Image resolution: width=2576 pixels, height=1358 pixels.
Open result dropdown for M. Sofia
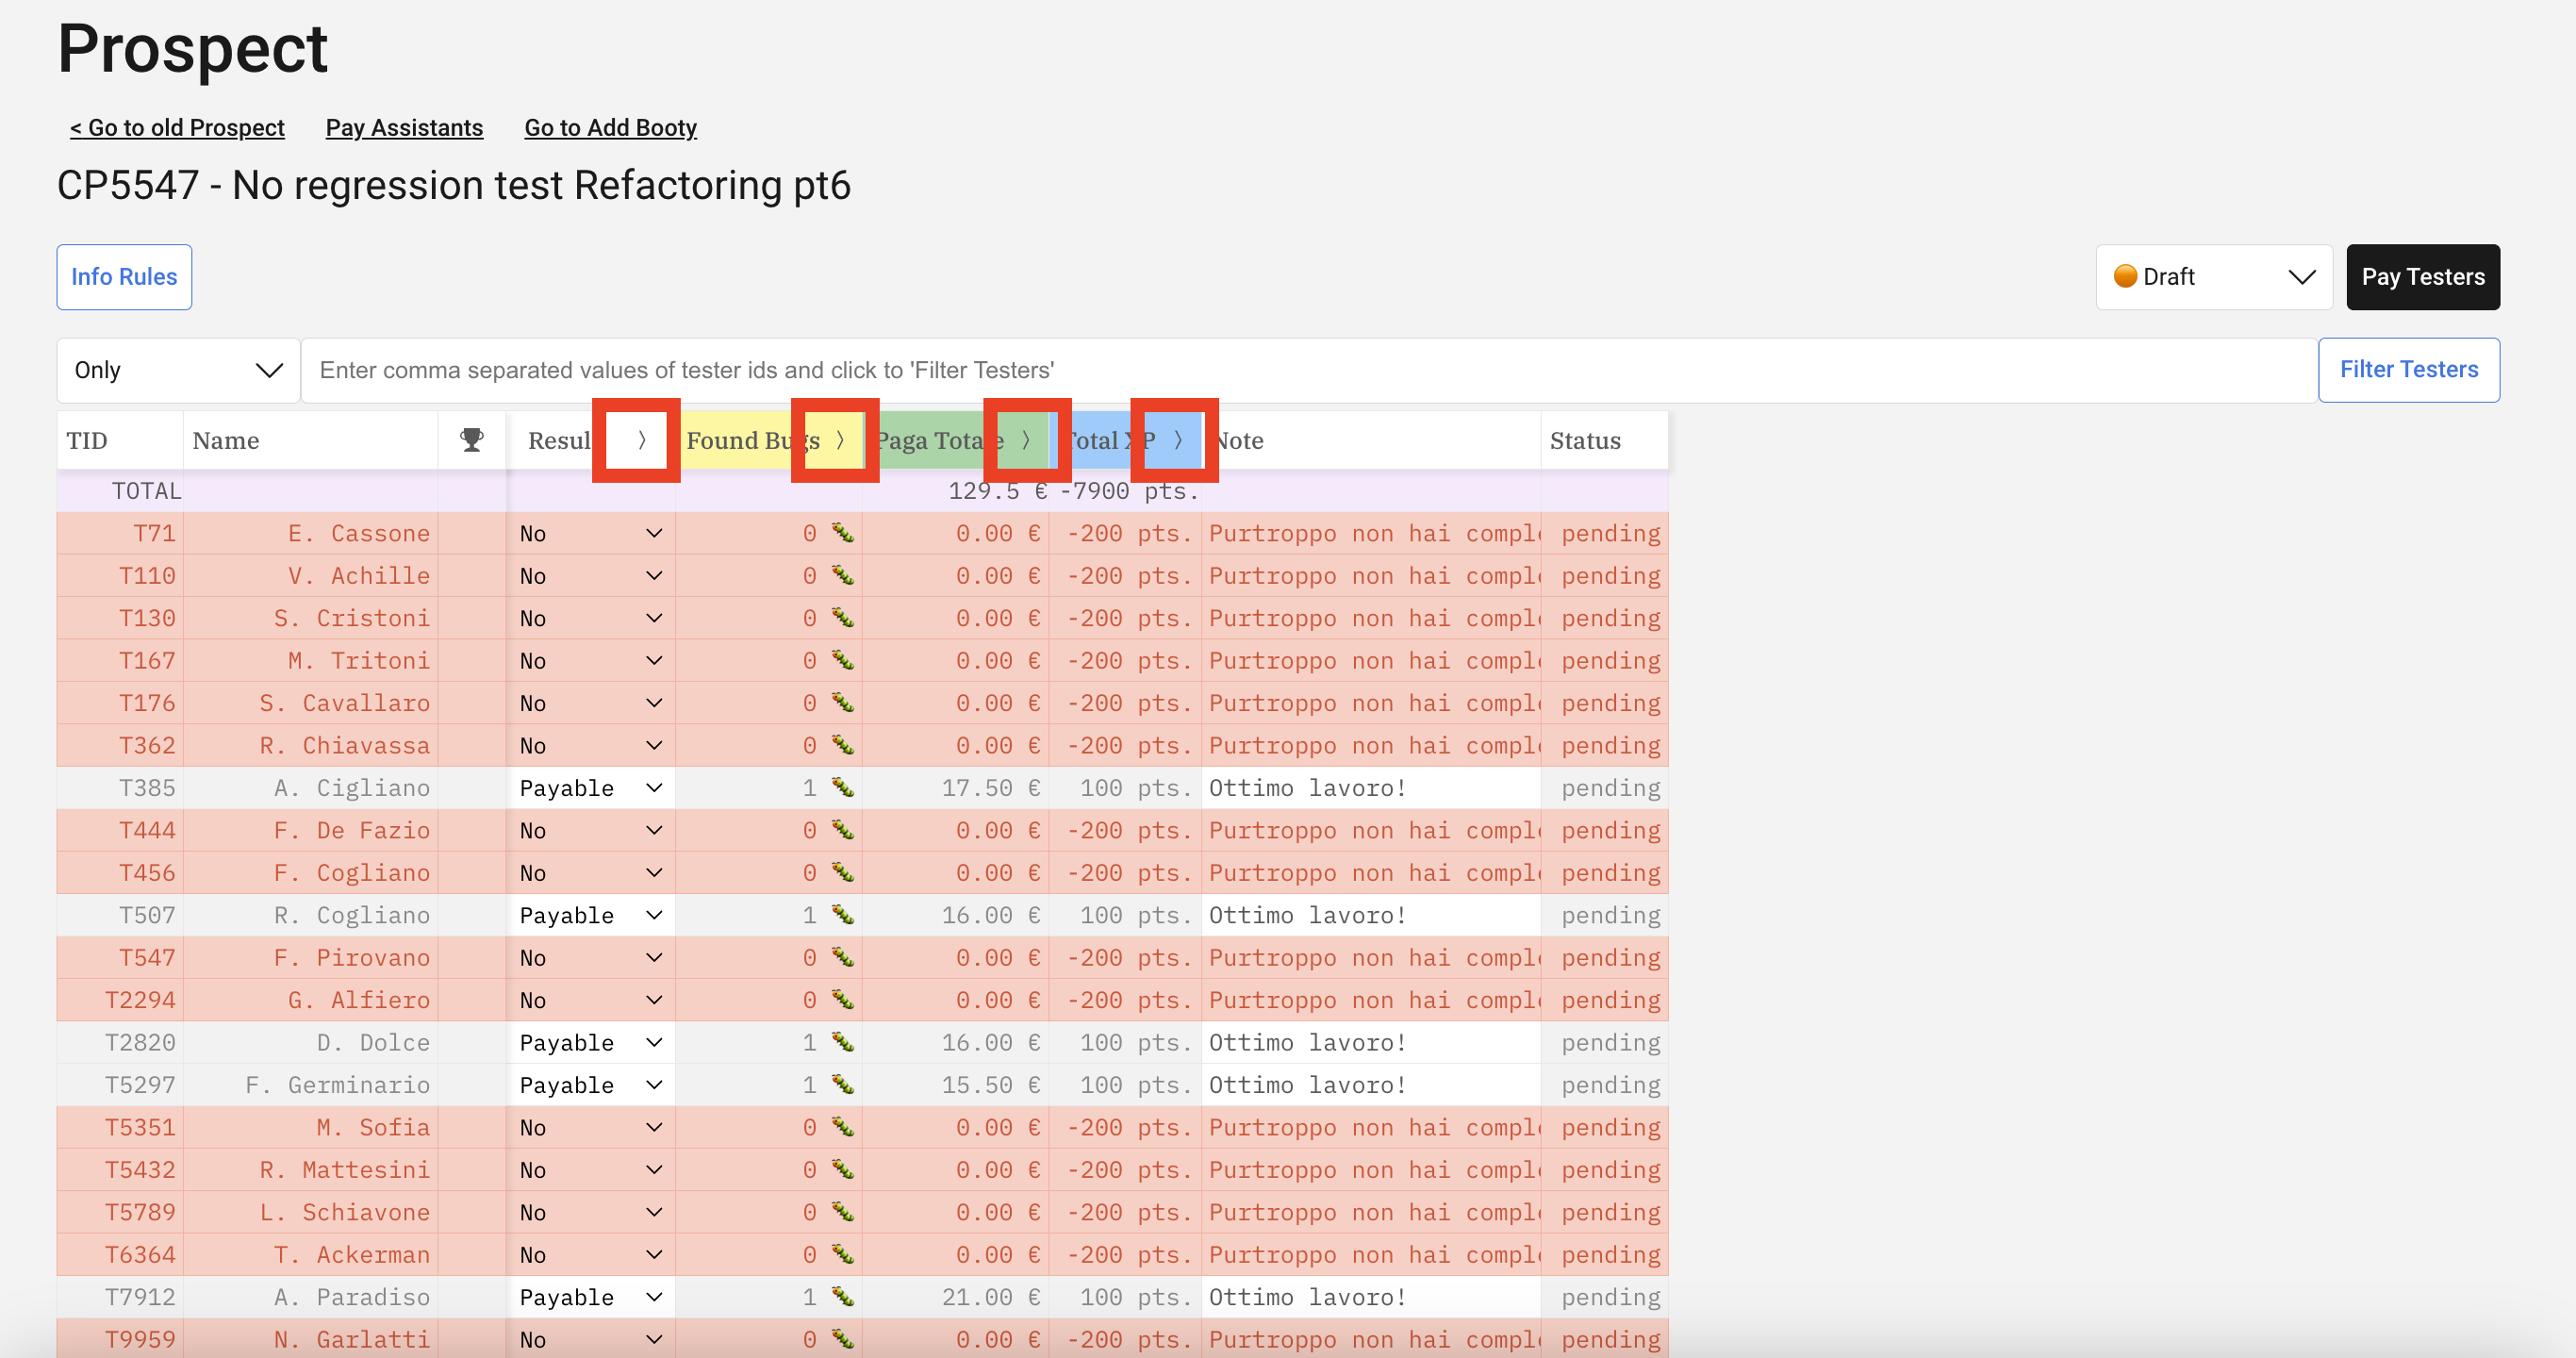(590, 1127)
